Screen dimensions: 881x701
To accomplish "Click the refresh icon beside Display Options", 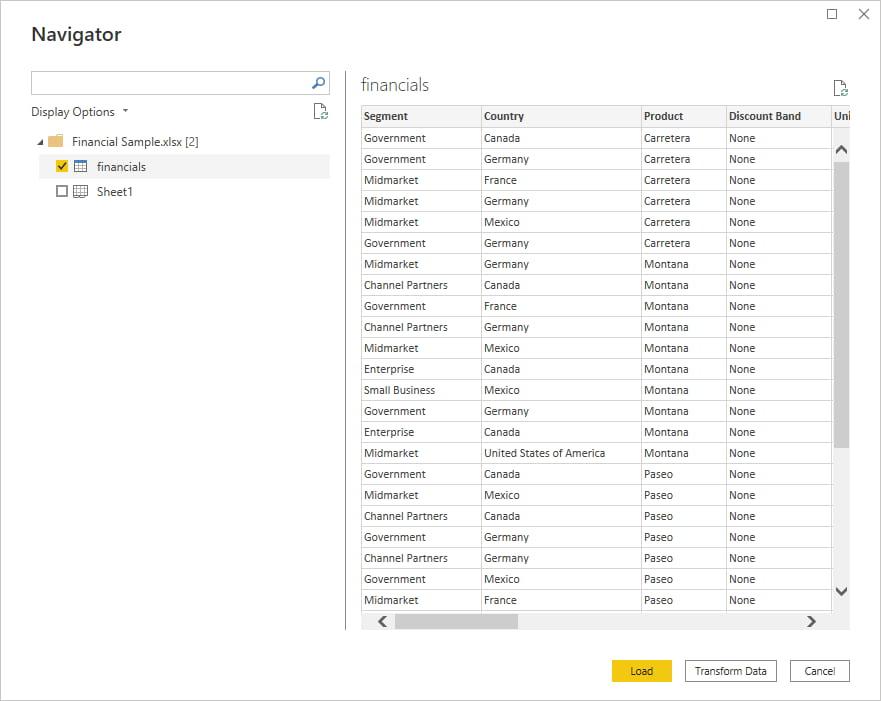I will pos(320,112).
